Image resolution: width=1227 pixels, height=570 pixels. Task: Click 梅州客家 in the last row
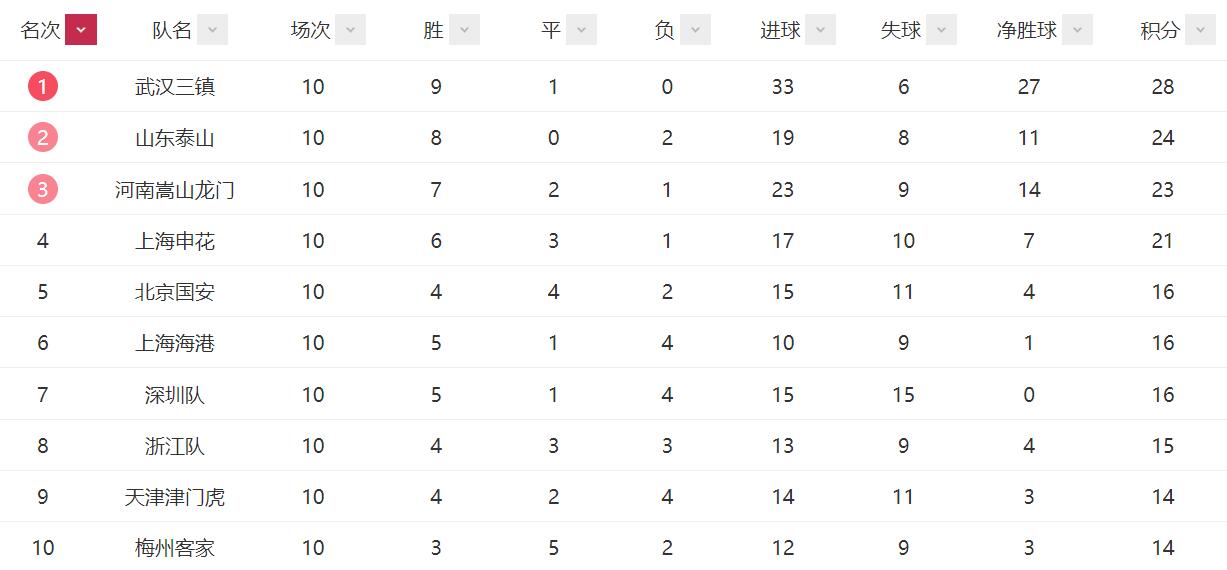click(175, 548)
